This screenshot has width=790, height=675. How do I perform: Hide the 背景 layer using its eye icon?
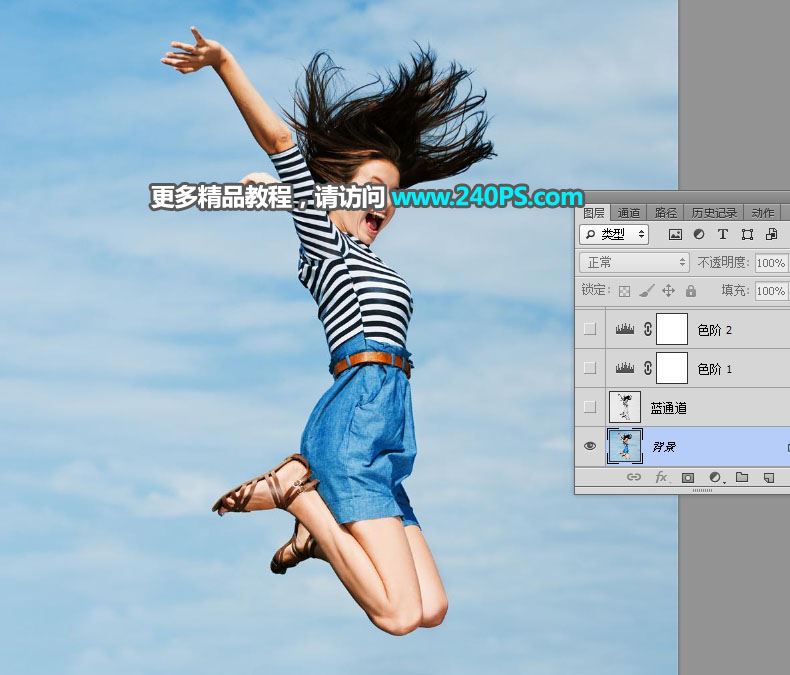pos(591,447)
